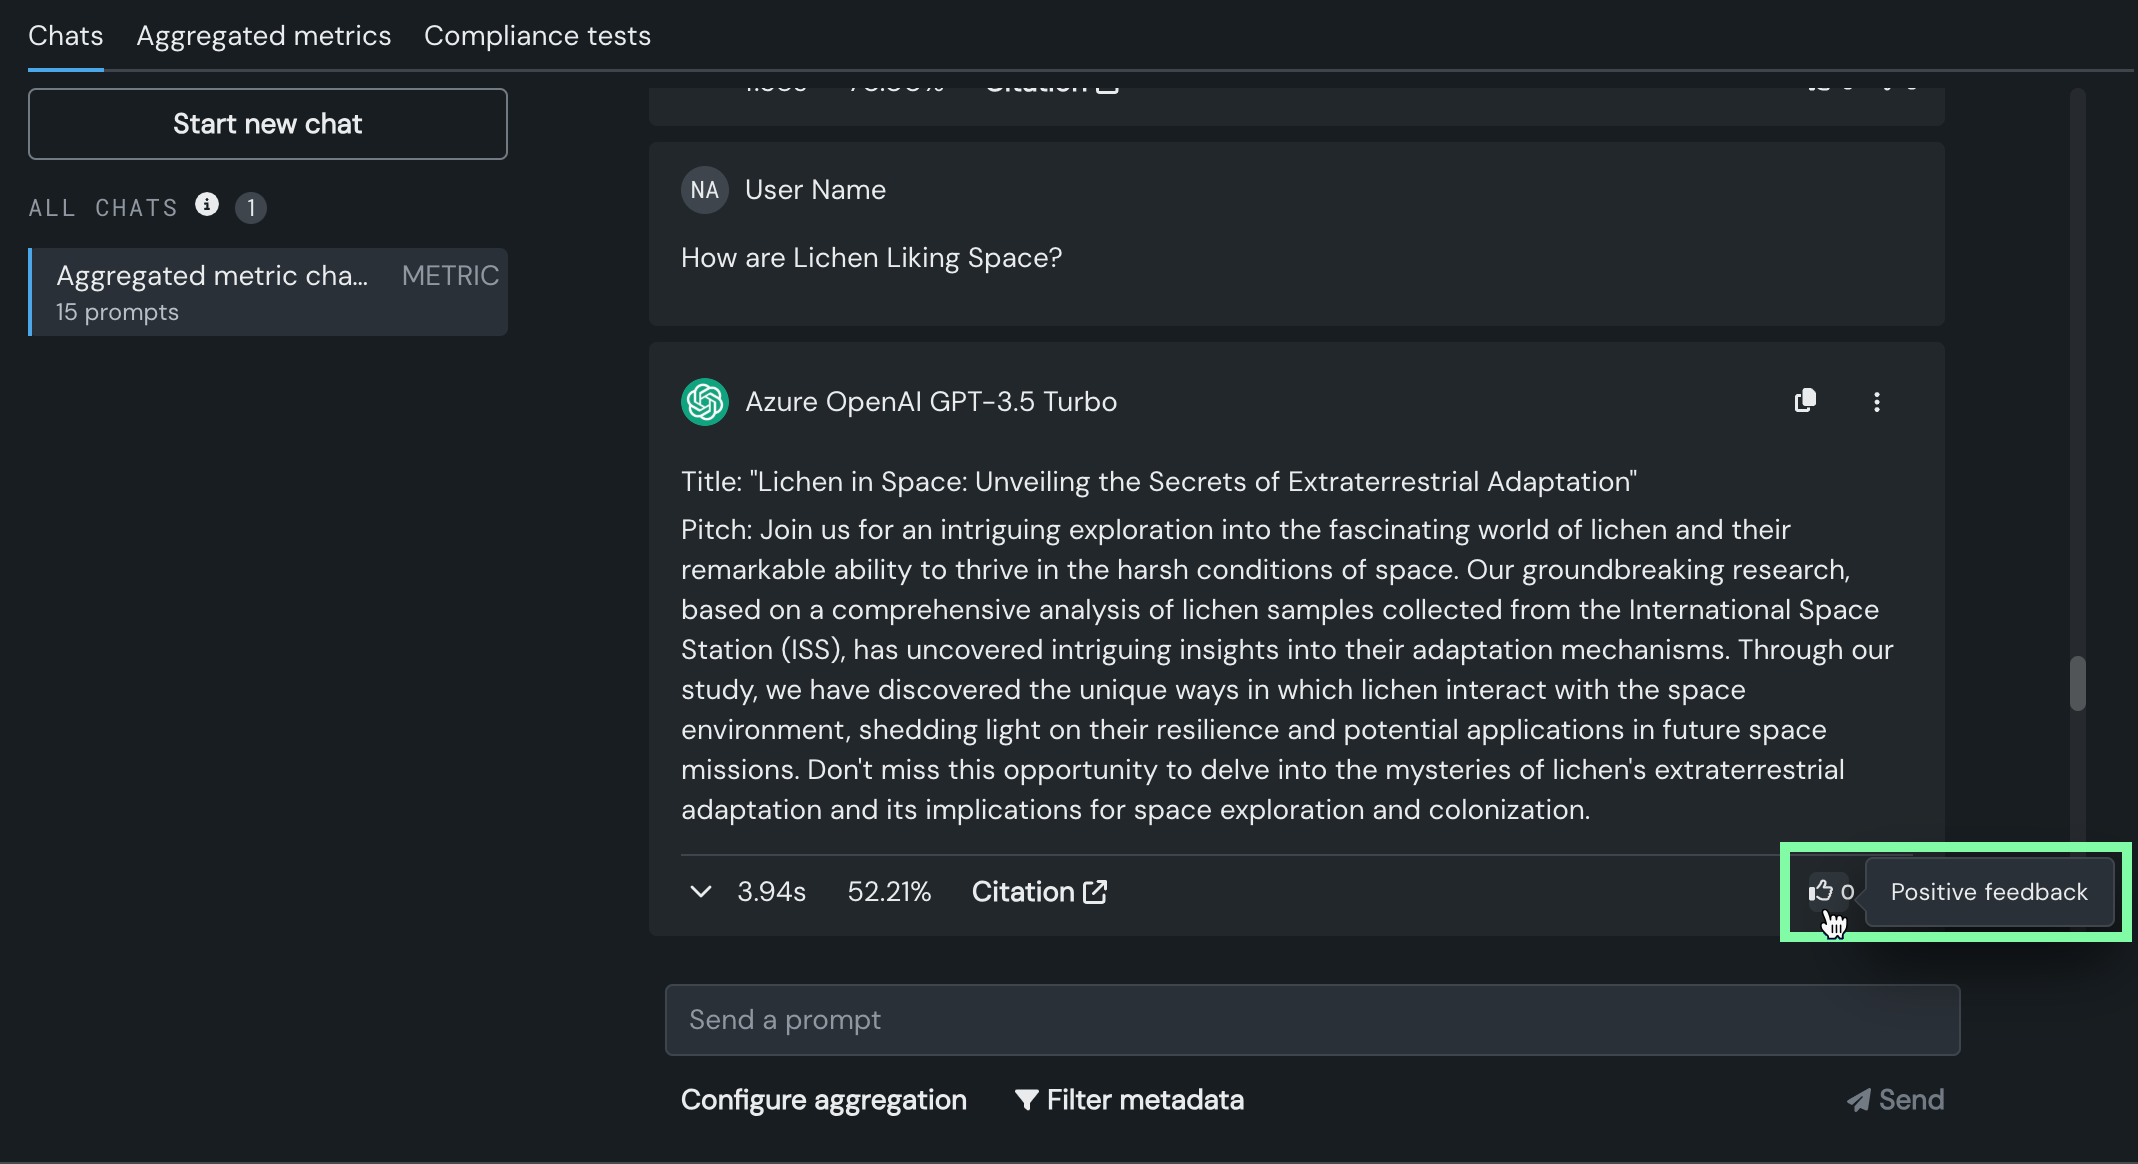The width and height of the screenshot is (2138, 1164).
Task: Copy the GPT-3.5 Turbo response
Action: [1805, 401]
